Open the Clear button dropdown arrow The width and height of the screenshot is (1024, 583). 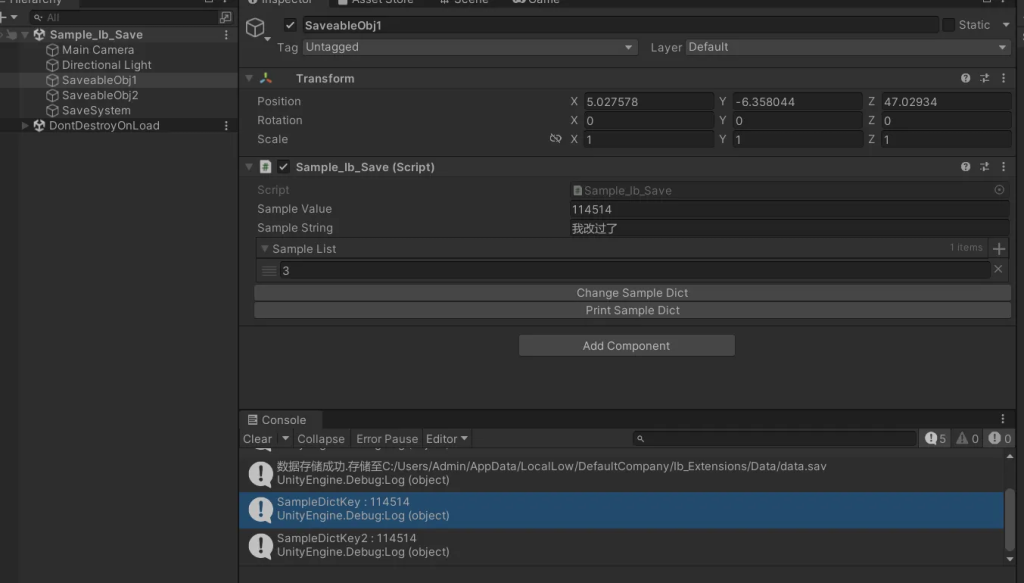[285, 439]
